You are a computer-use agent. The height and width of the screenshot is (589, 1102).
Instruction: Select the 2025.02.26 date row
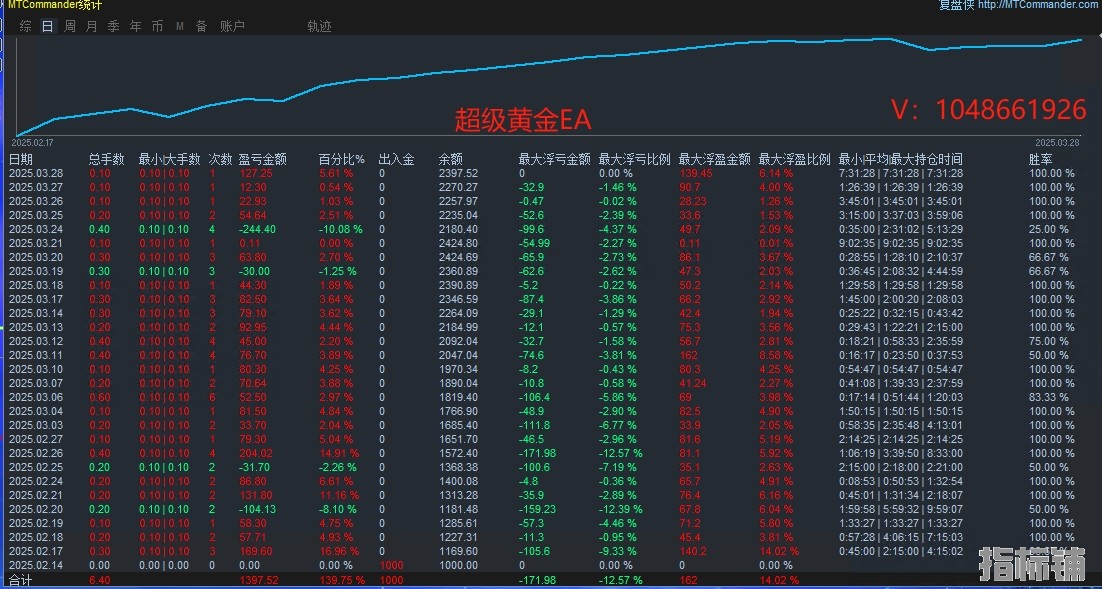coord(36,453)
